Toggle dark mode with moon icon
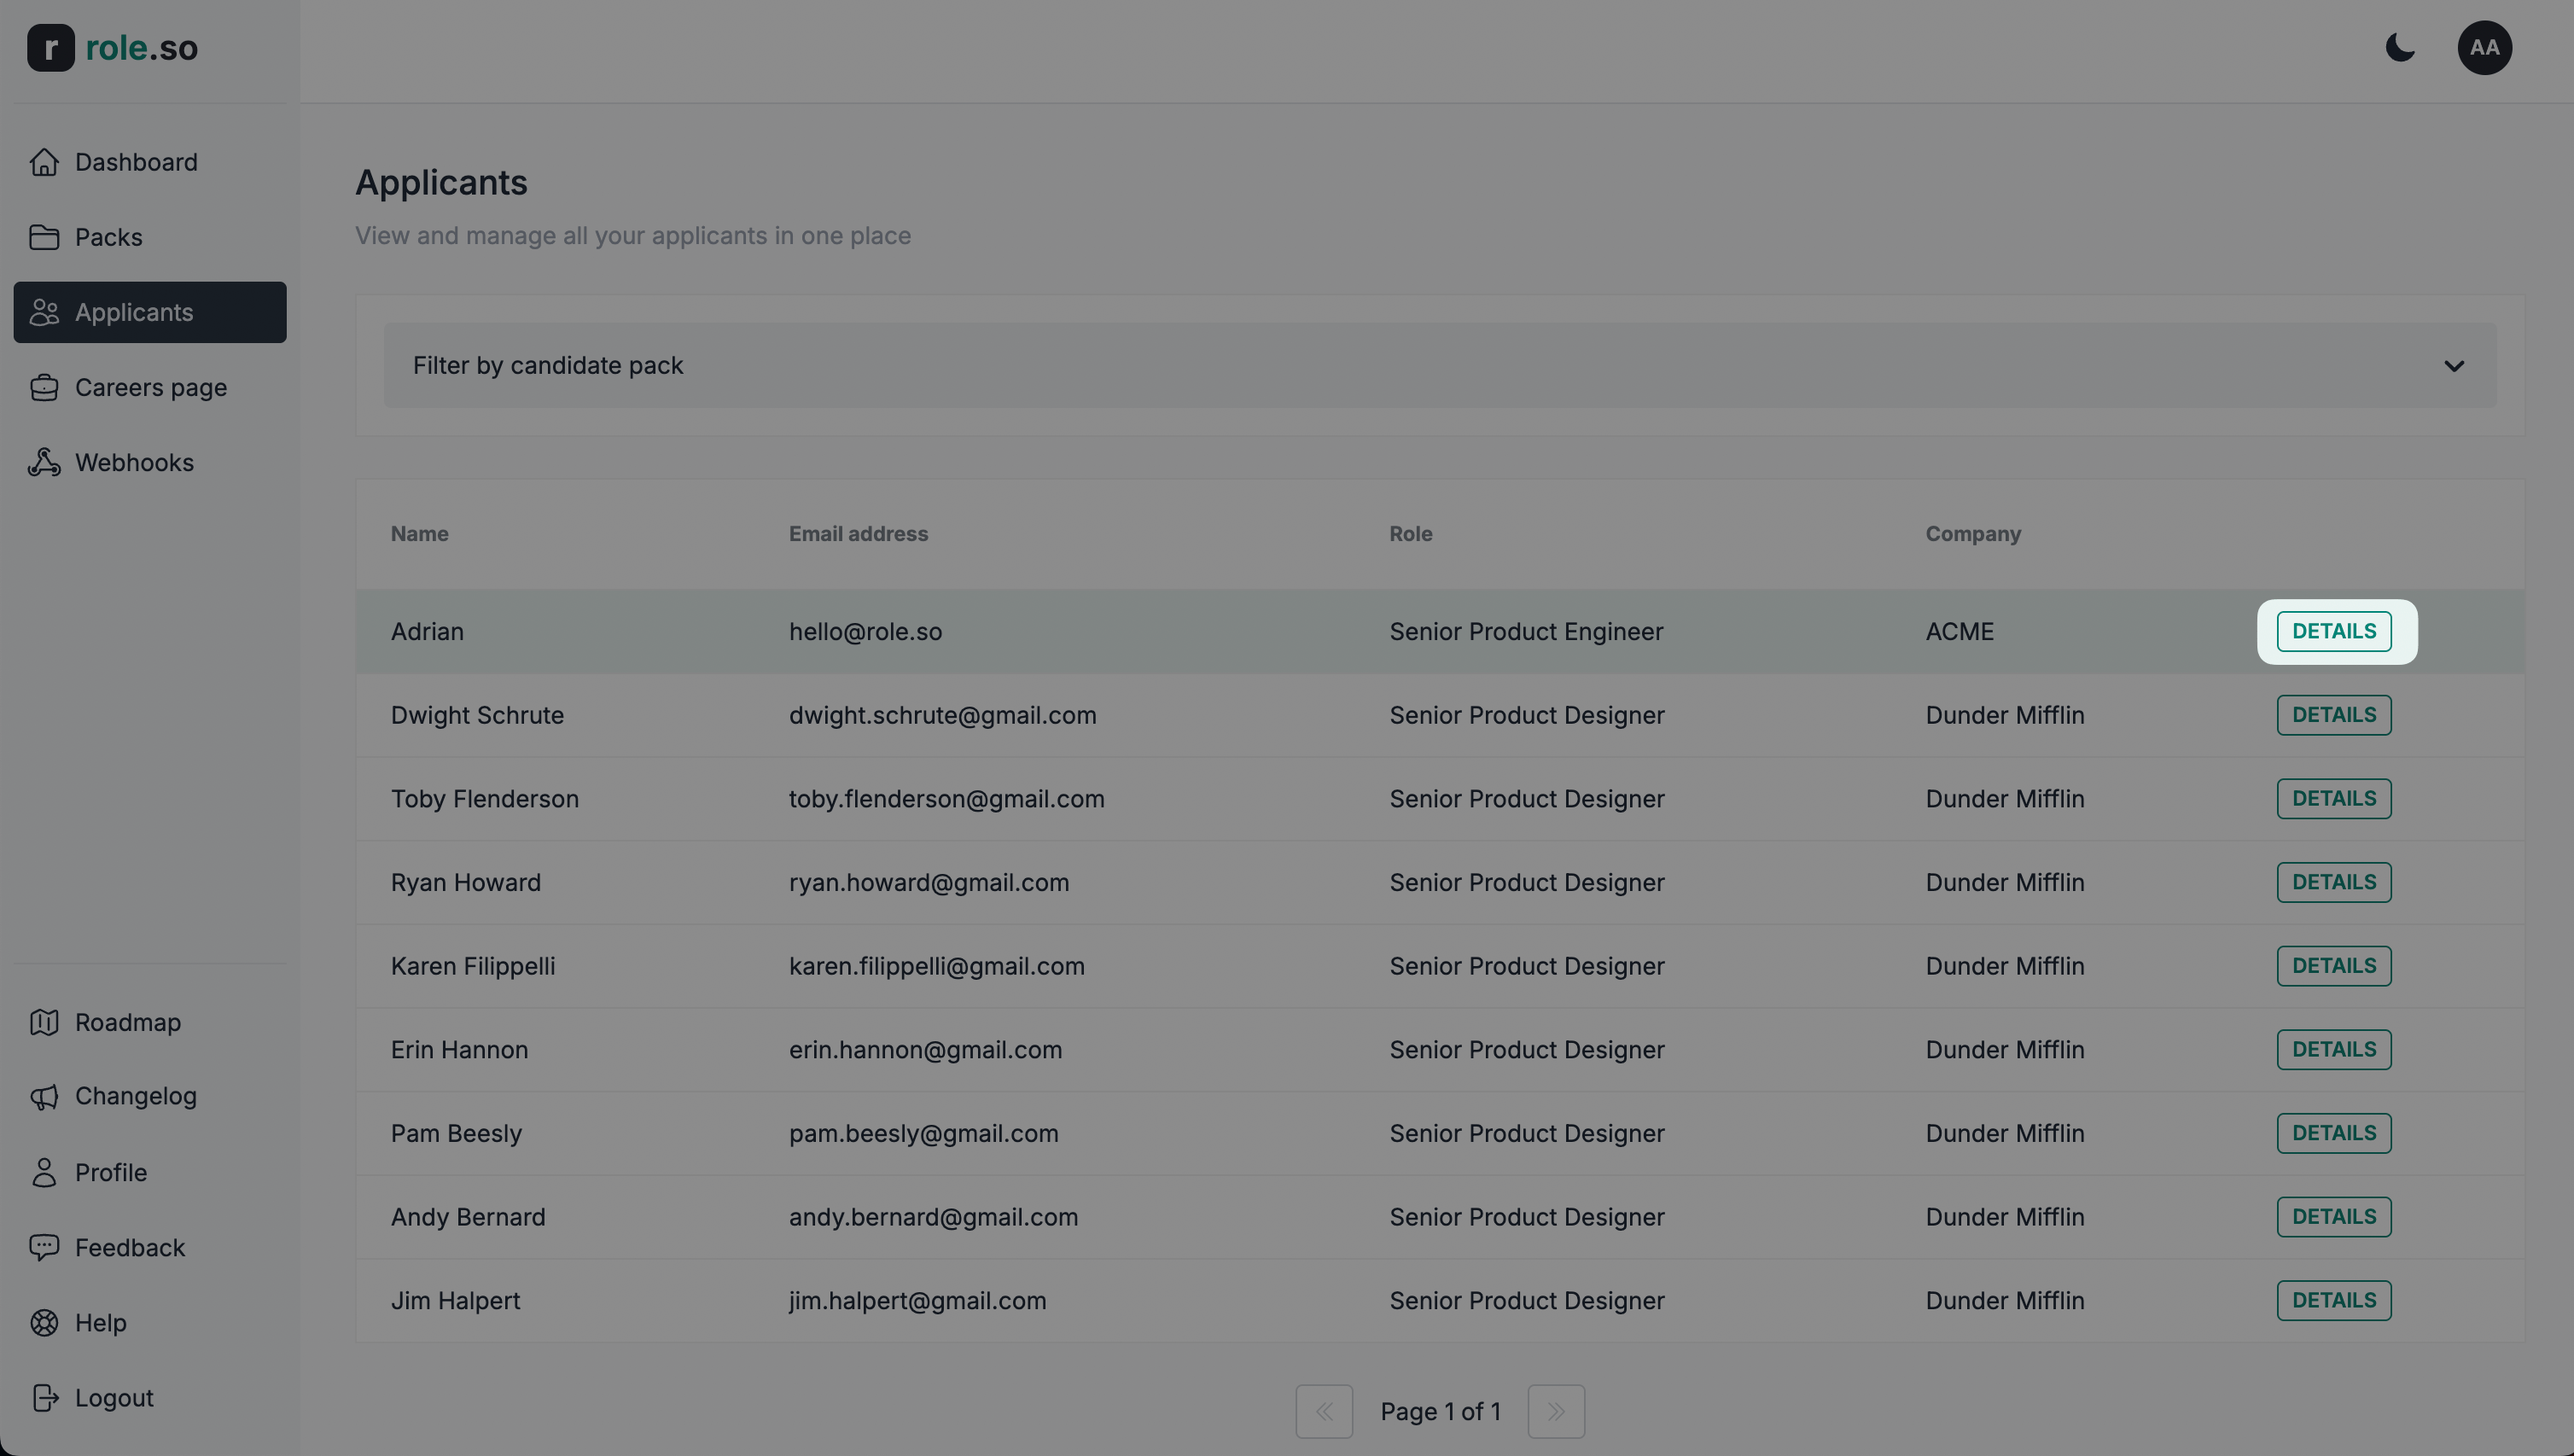The height and width of the screenshot is (1456, 2574). [2400, 48]
